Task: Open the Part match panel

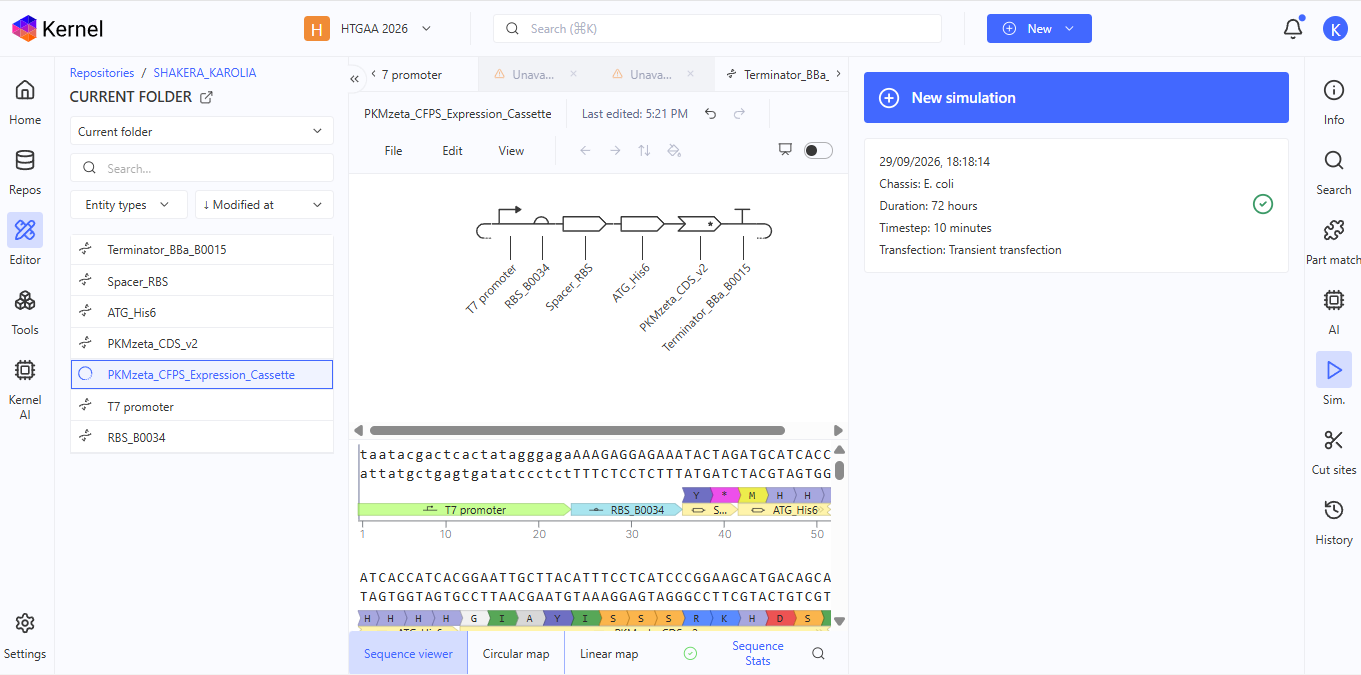Action: (1334, 242)
